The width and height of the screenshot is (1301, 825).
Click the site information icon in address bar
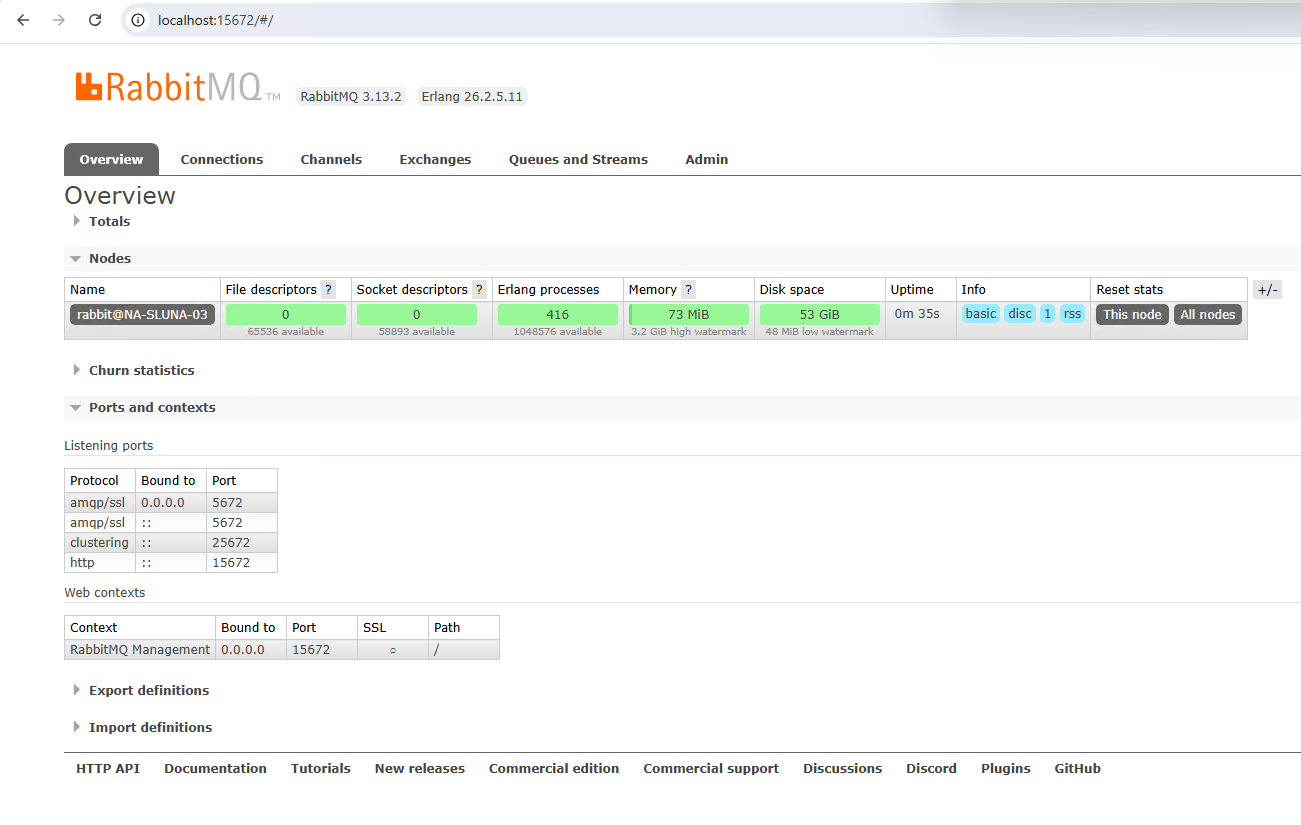[x=139, y=20]
